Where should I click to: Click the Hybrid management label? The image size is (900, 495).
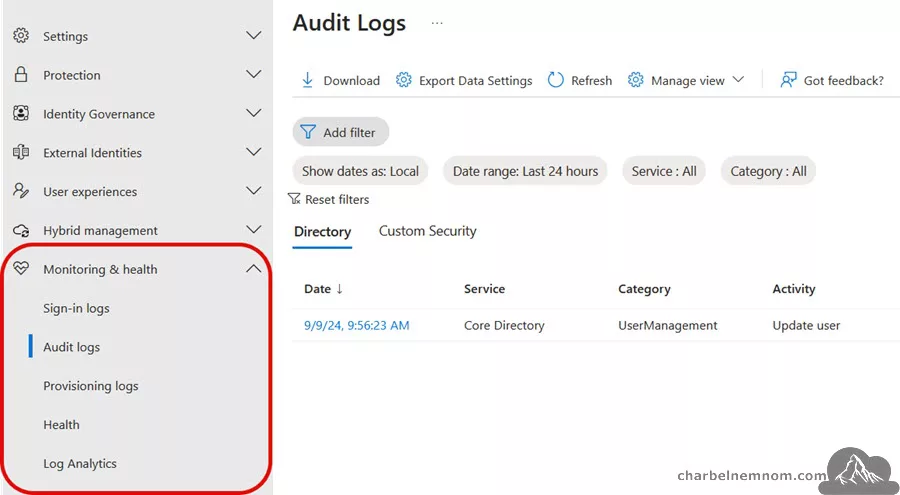(x=100, y=231)
